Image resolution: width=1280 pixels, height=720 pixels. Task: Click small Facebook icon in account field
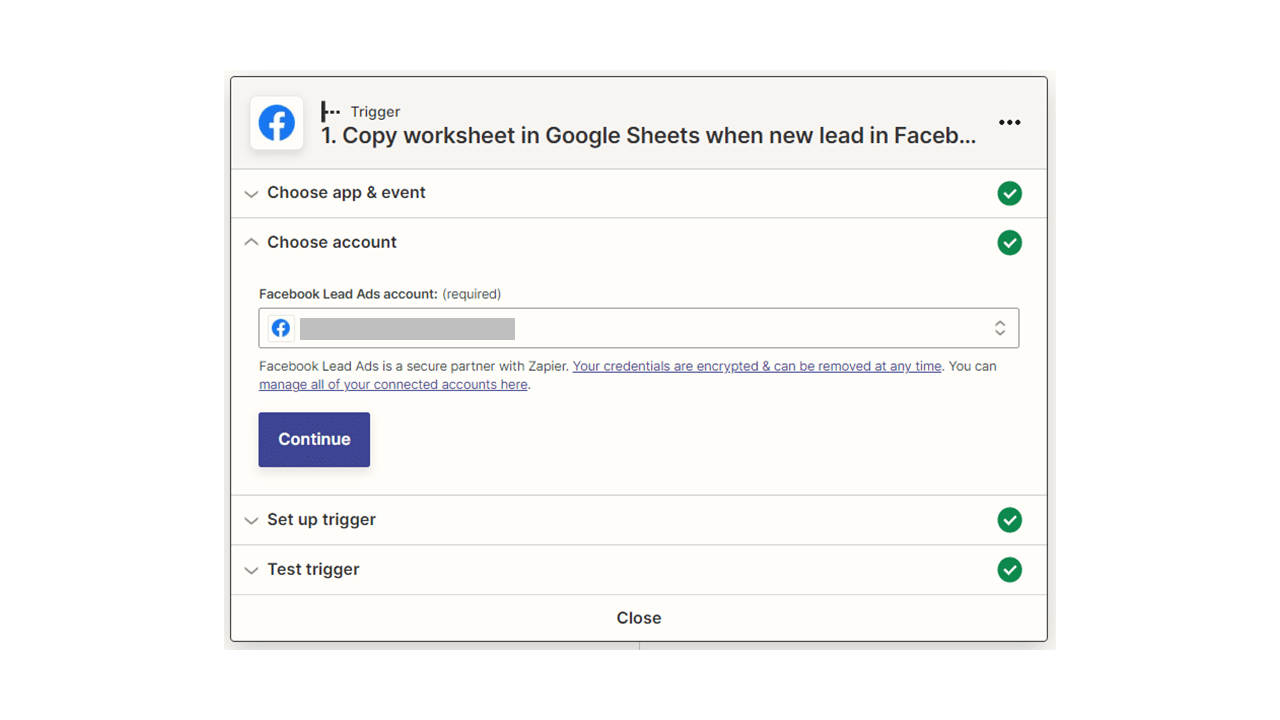point(281,328)
